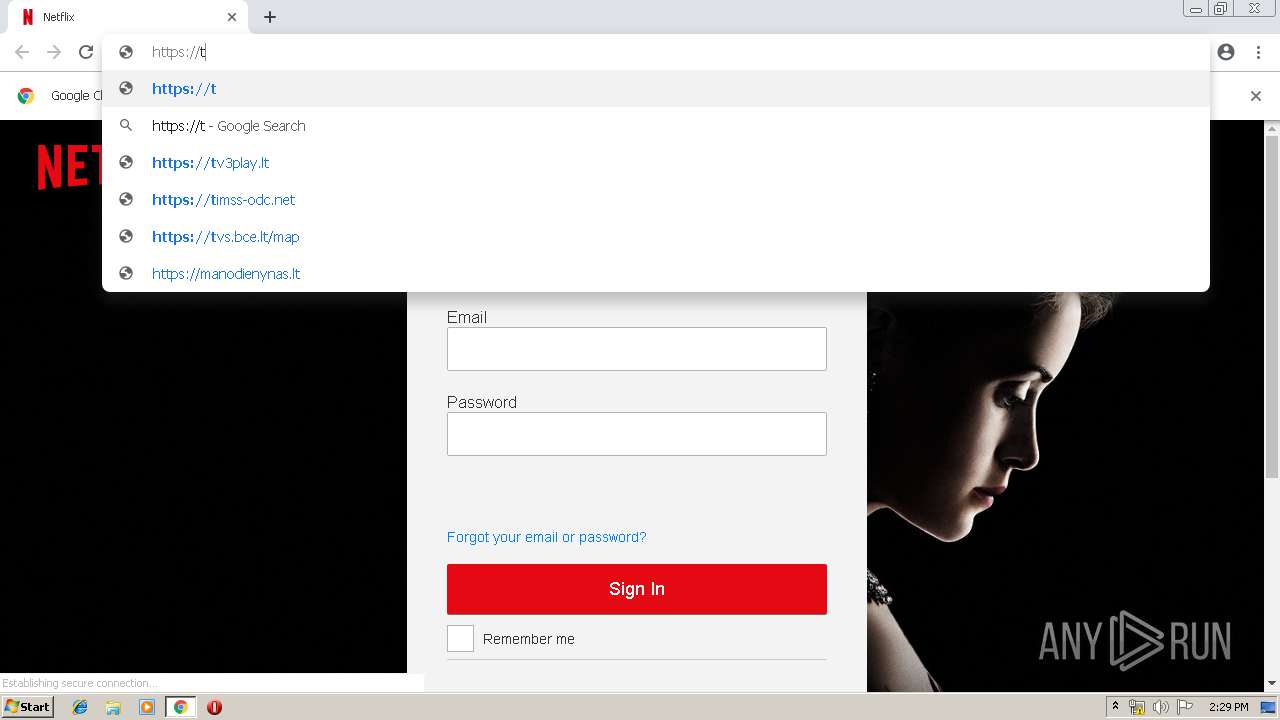Image resolution: width=1280 pixels, height=720 pixels.
Task: Open the file explorer taskbar icon
Action: point(113,707)
